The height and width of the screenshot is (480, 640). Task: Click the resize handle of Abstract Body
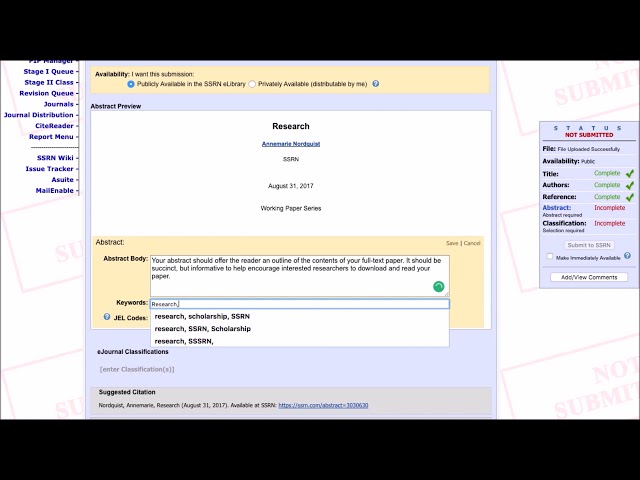(447, 294)
